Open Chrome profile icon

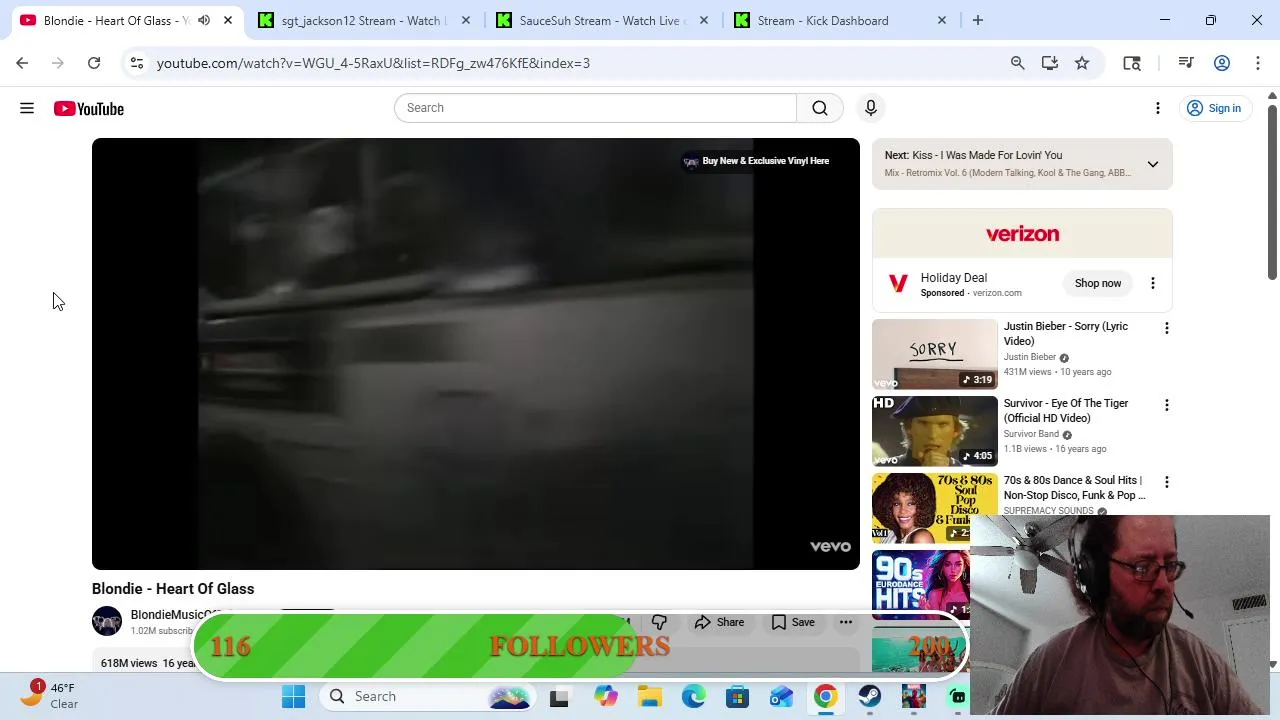click(1222, 63)
